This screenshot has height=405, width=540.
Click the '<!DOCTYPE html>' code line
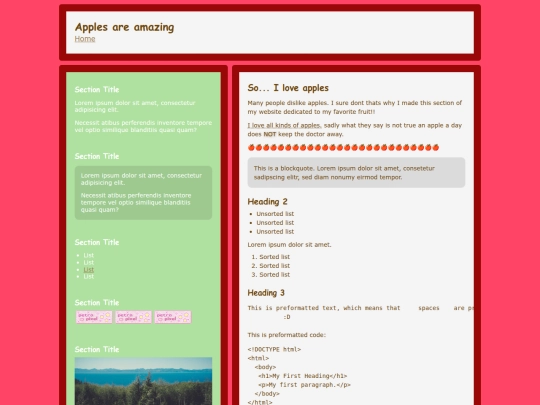point(274,349)
